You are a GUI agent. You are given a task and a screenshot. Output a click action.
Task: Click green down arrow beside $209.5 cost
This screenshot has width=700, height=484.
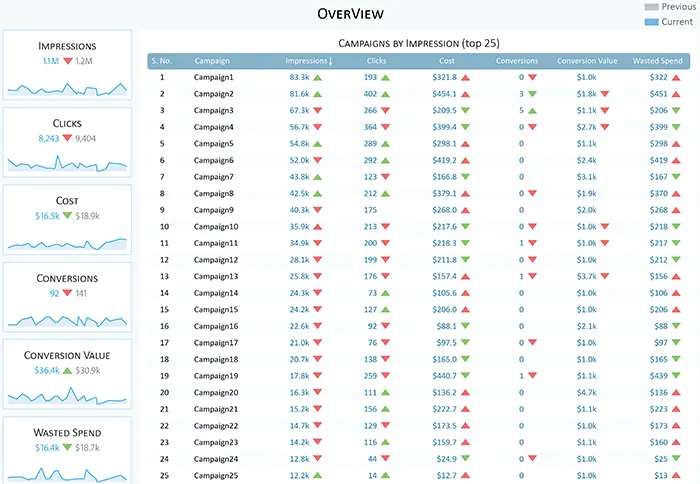[466, 110]
